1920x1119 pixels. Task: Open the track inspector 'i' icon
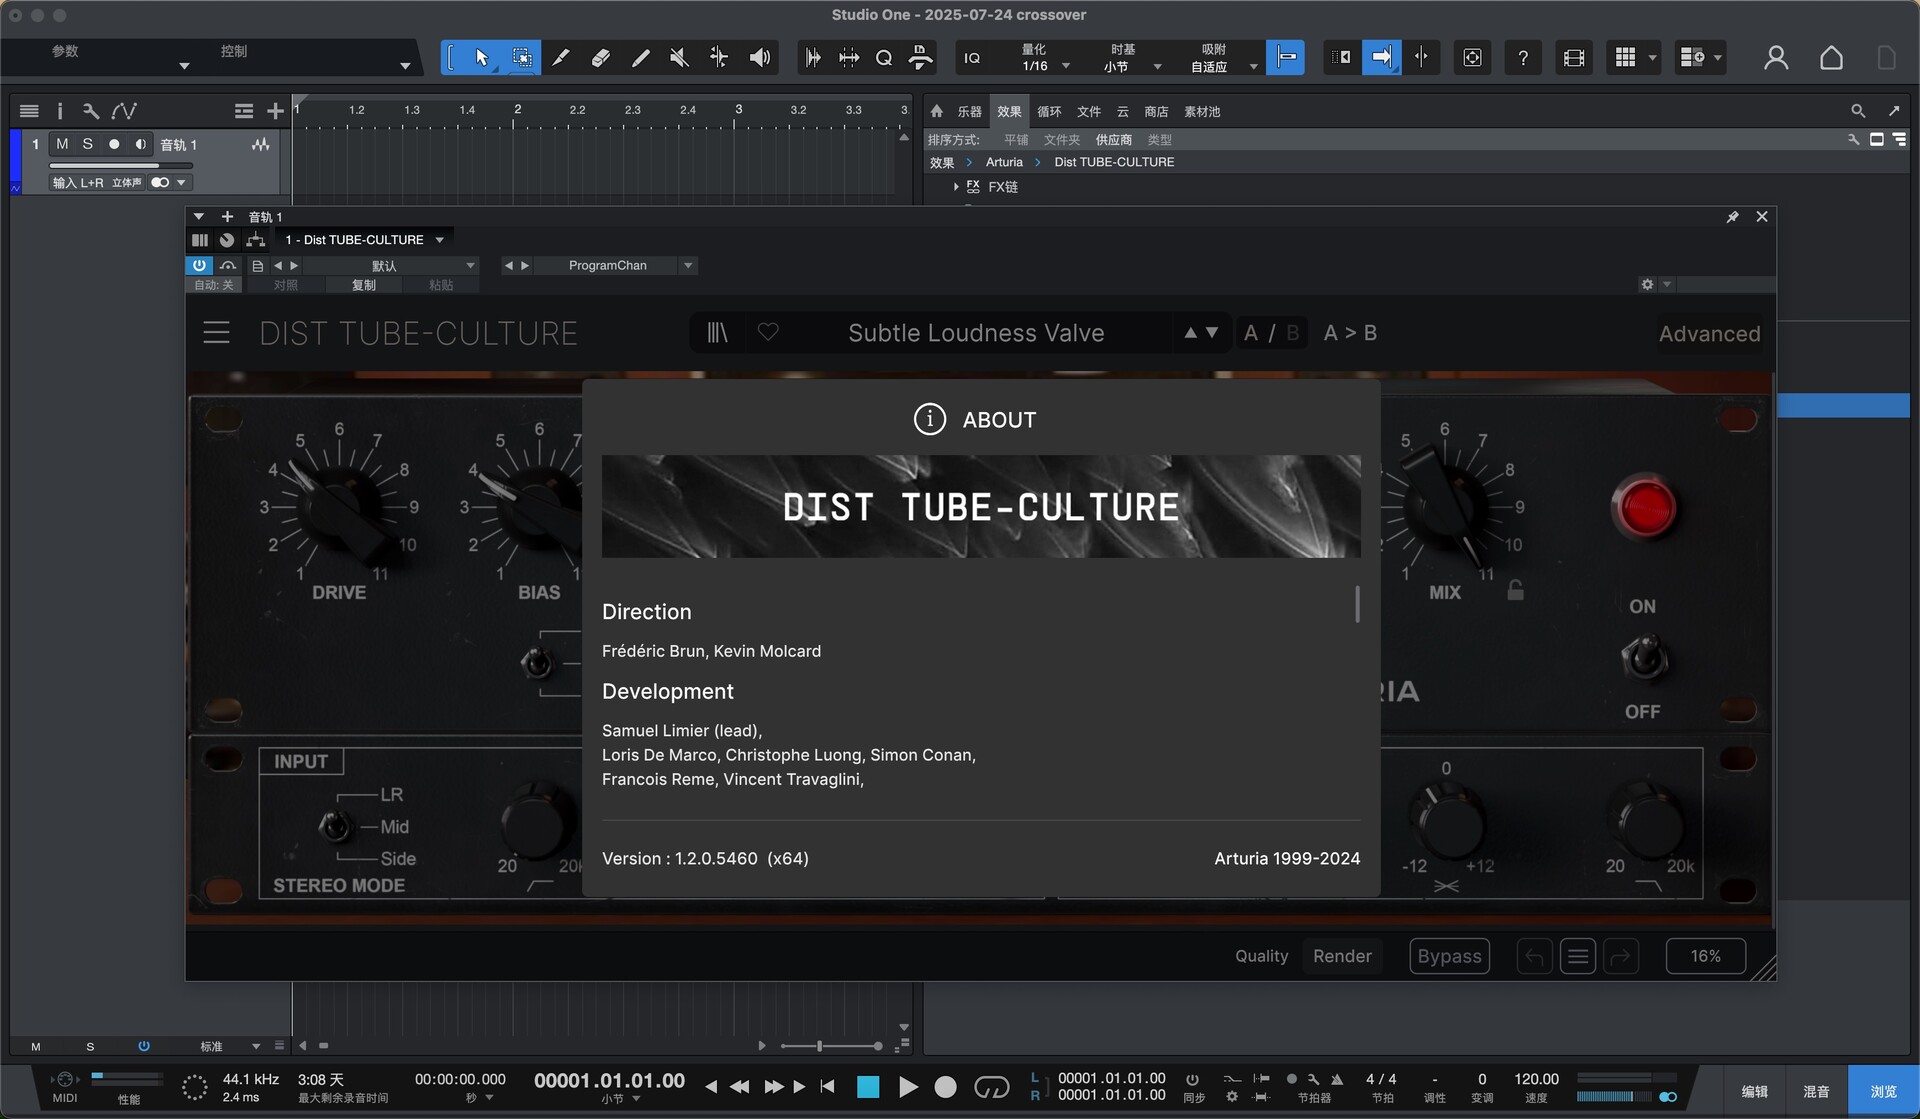[60, 111]
